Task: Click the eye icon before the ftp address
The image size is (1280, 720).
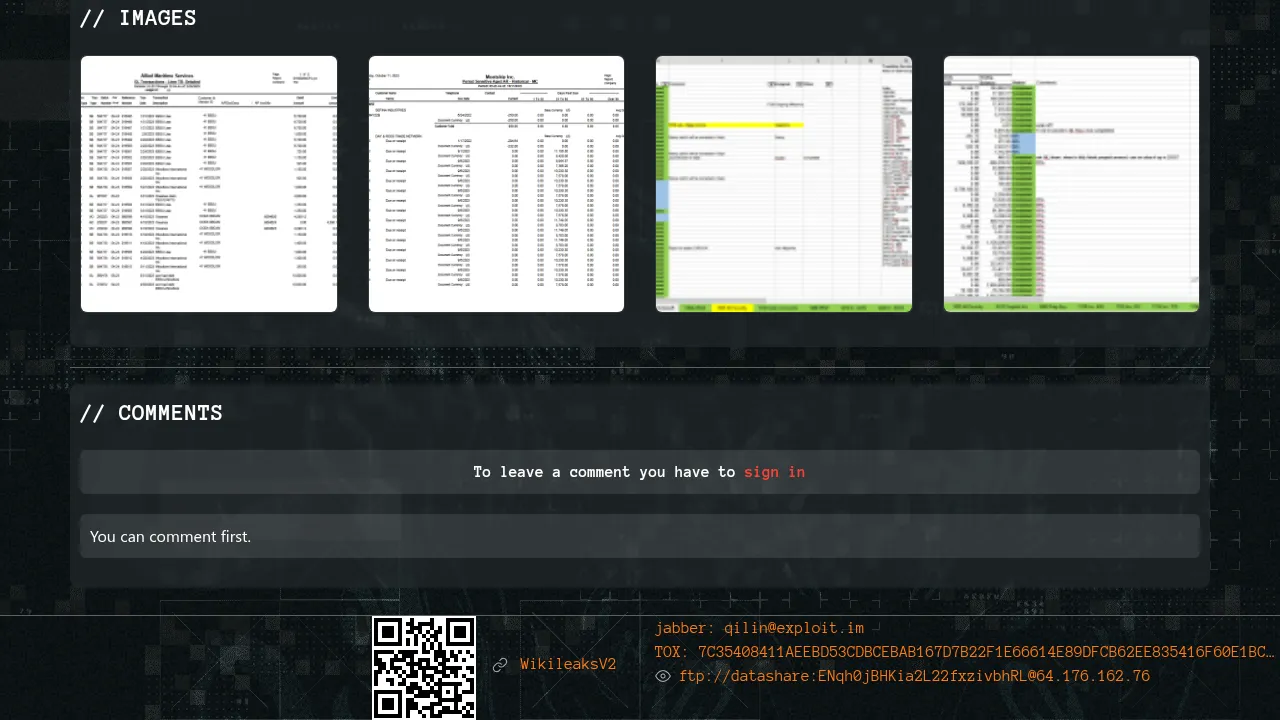Action: point(662,677)
